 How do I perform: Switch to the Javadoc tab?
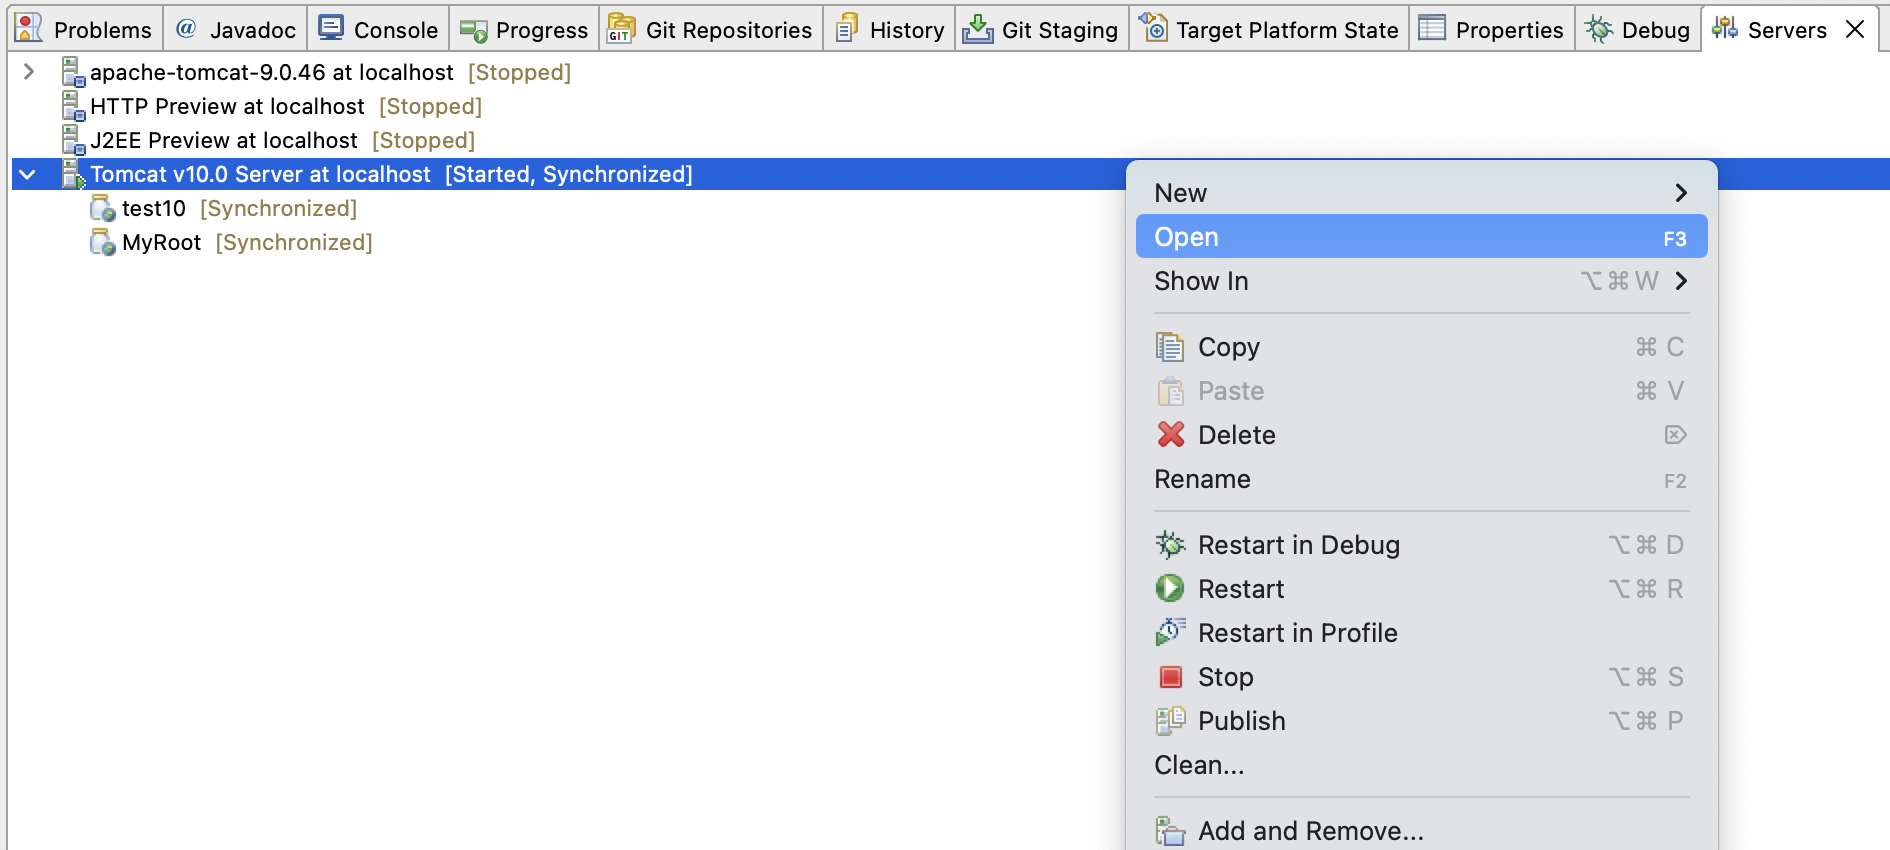(x=236, y=29)
